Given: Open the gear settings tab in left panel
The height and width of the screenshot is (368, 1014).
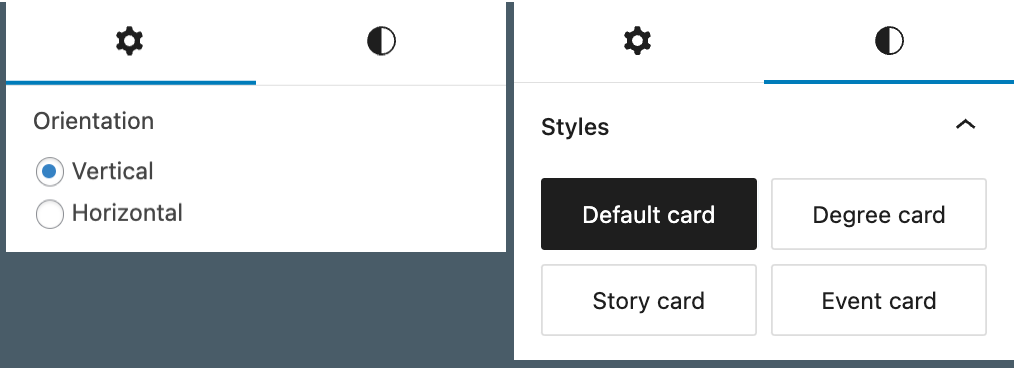Looking at the screenshot, I should [x=129, y=42].
